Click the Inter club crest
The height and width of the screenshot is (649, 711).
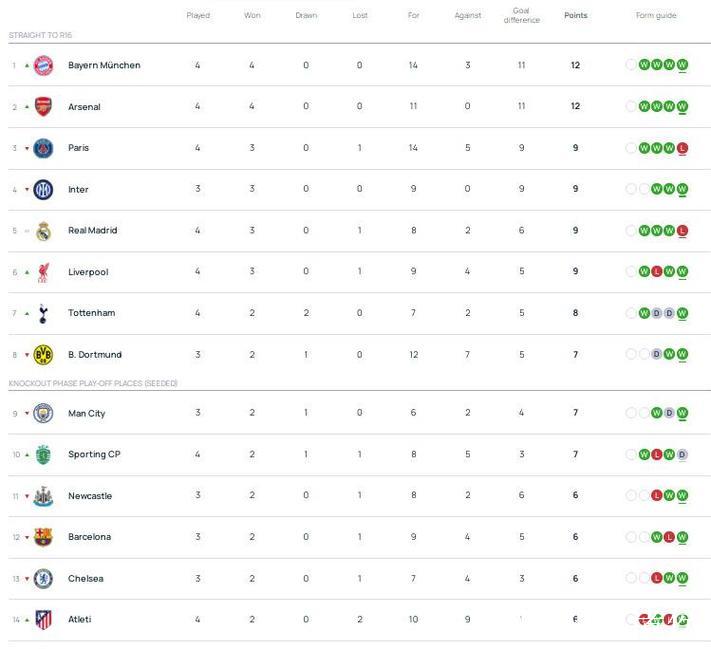43,189
